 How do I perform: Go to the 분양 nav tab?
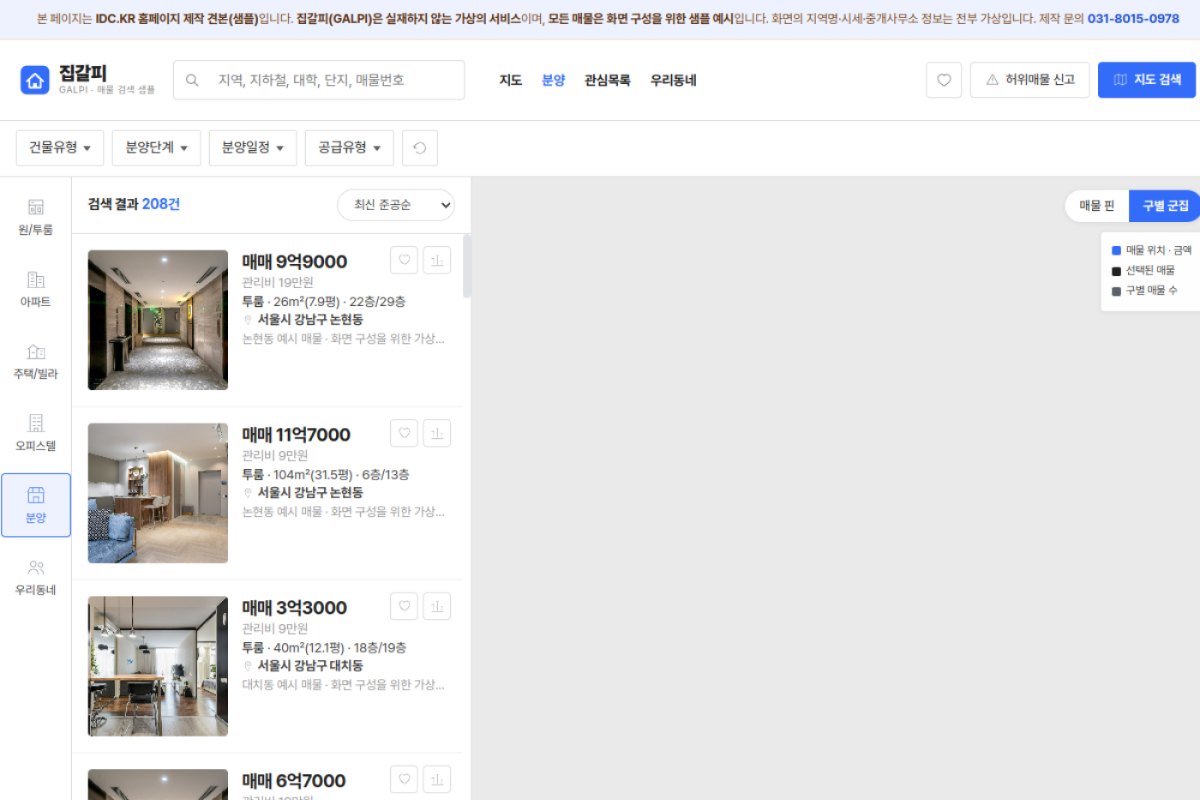553,80
